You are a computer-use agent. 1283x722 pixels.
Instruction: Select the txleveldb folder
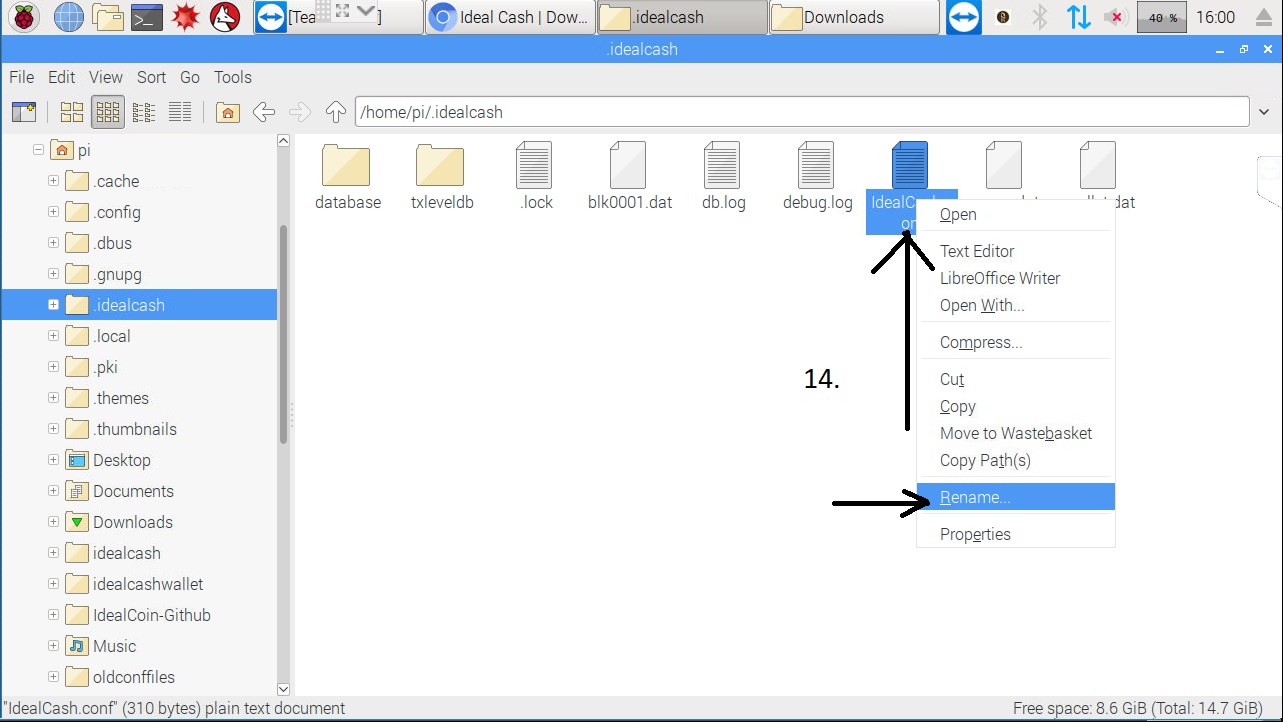[442, 178]
